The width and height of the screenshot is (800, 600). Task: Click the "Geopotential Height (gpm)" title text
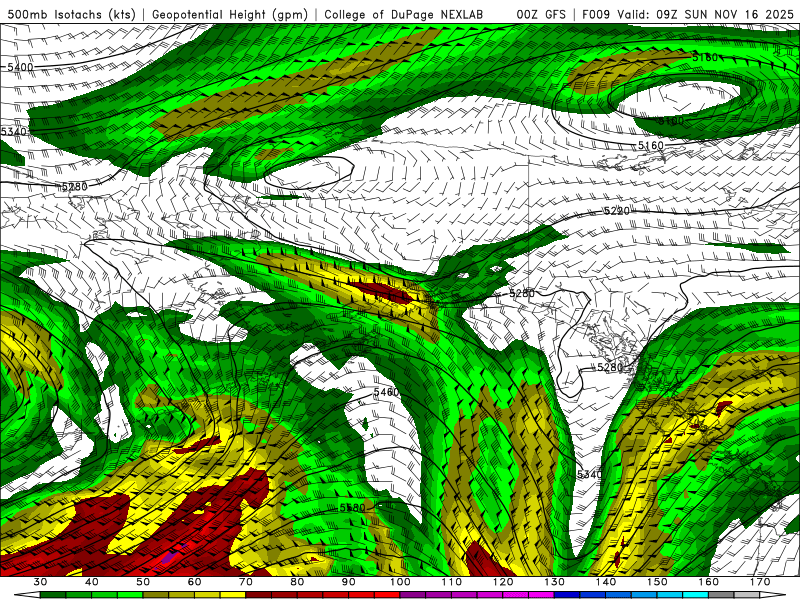(230, 14)
